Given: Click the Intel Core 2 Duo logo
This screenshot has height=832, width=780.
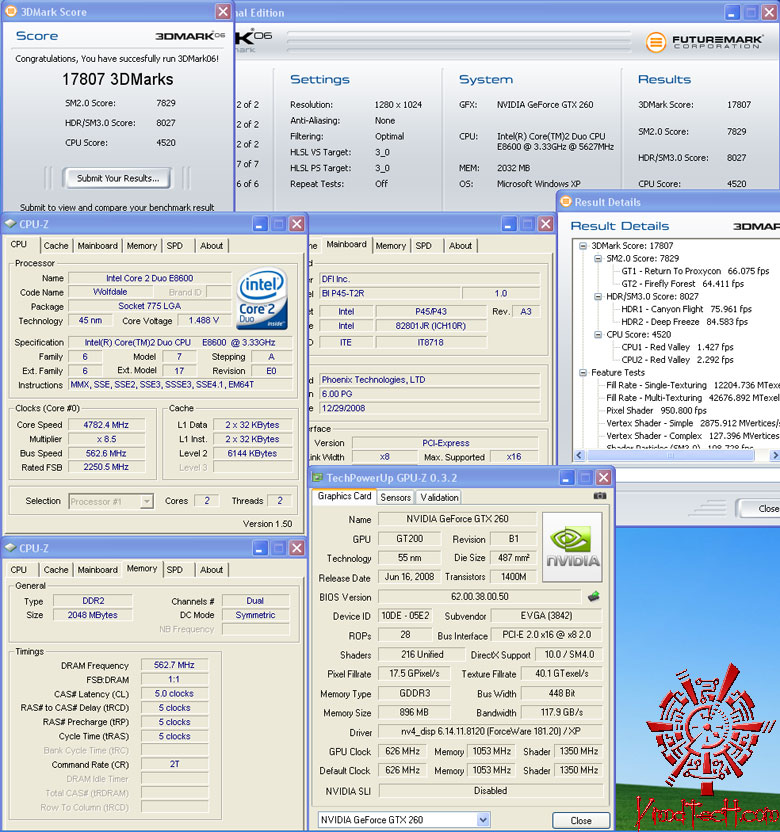Looking at the screenshot, I should point(262,299).
